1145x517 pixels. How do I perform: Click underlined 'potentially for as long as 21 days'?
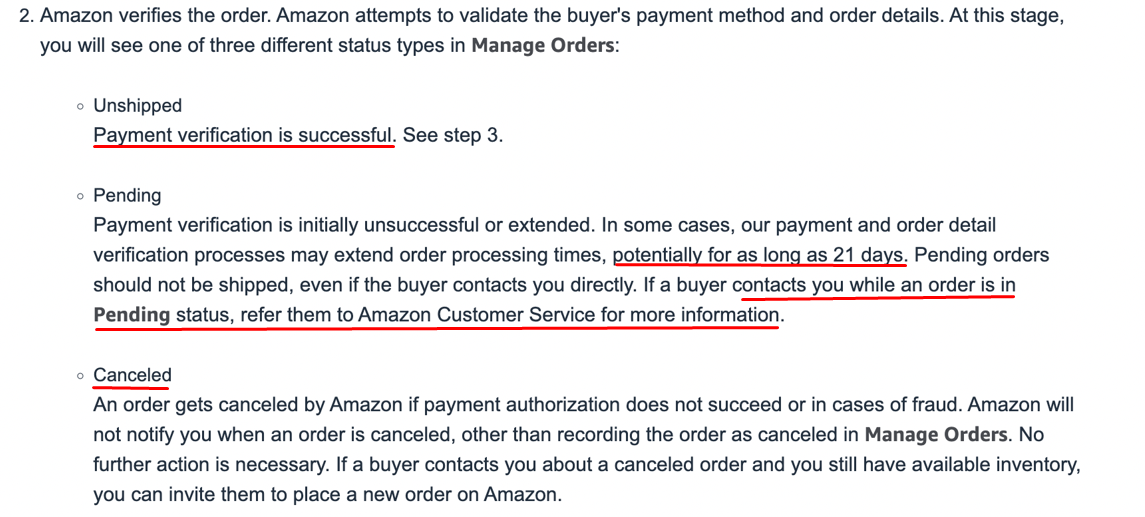pyautogui.click(x=760, y=256)
